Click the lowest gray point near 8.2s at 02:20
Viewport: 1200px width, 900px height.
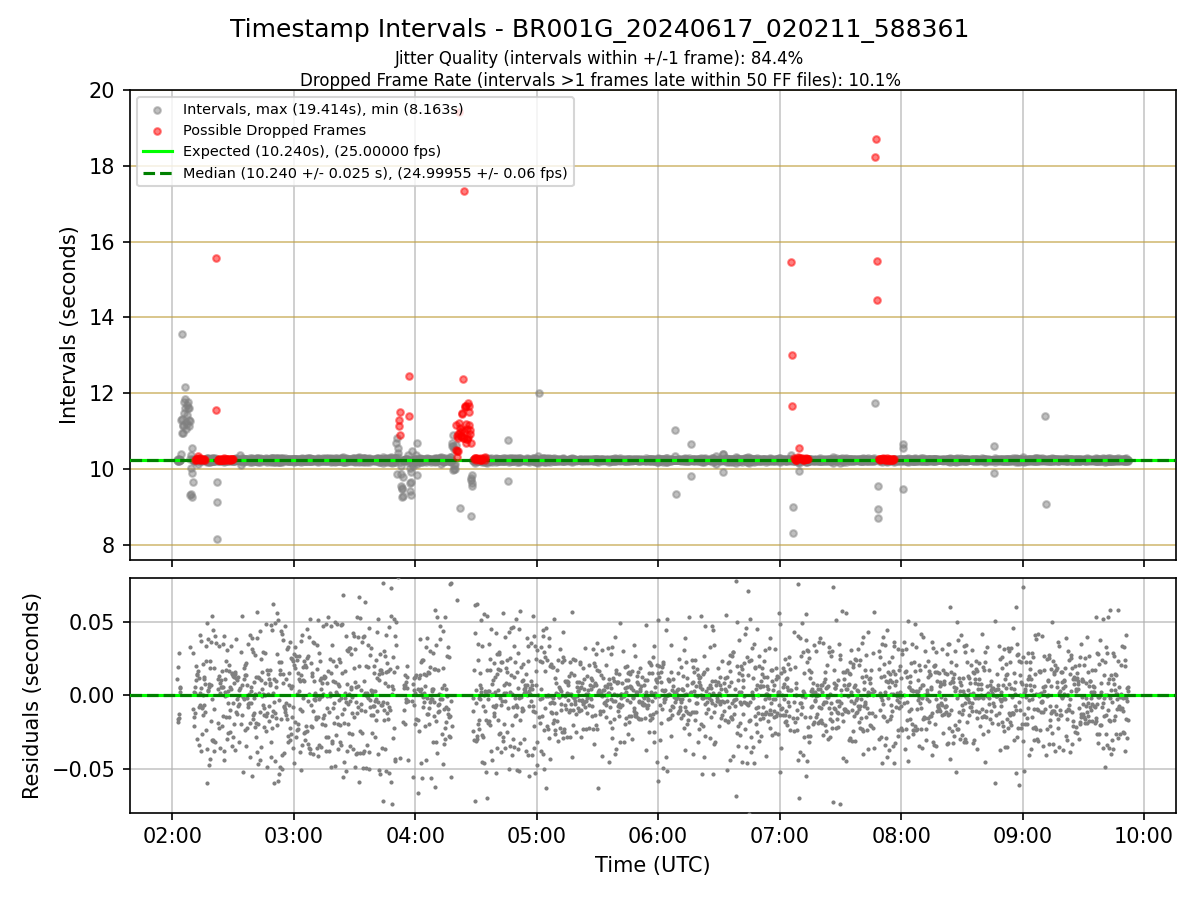point(217,539)
